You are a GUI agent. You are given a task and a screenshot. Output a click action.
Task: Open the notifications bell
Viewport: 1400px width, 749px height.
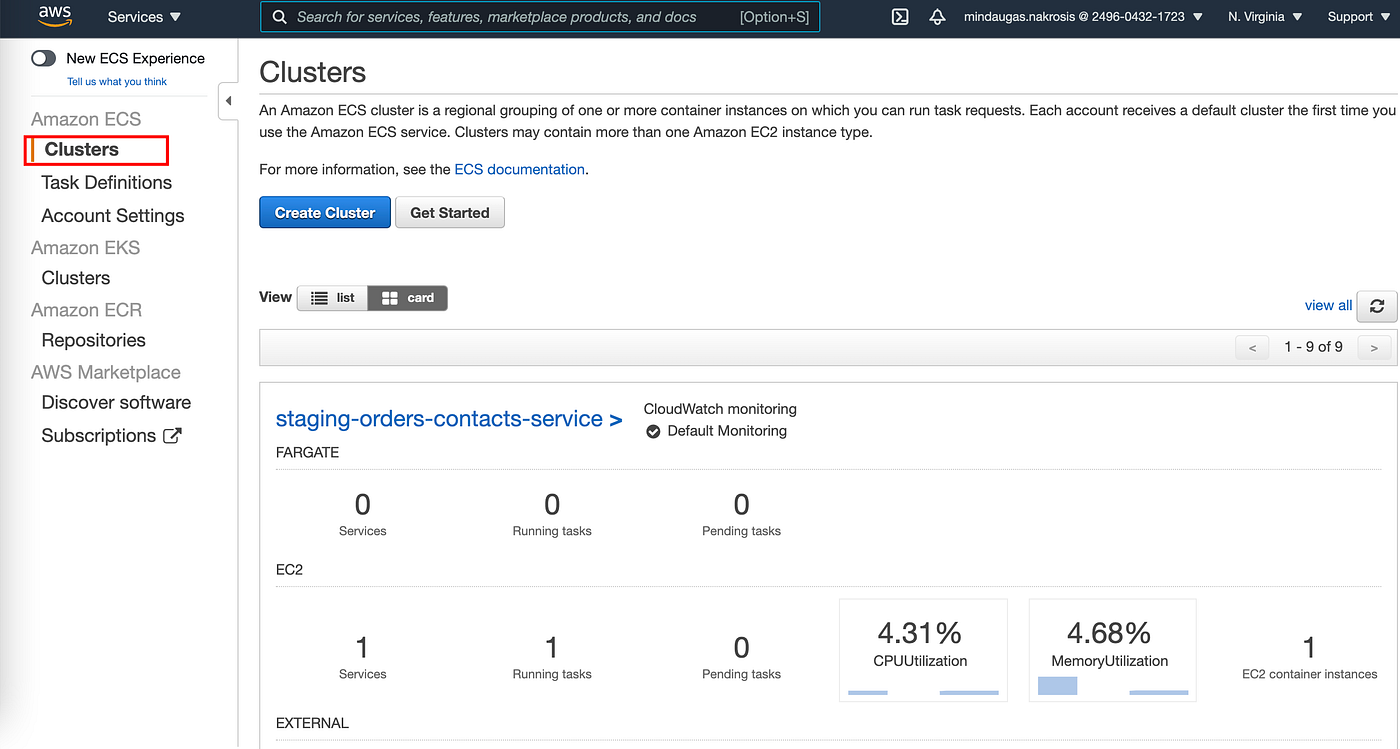click(x=937, y=17)
